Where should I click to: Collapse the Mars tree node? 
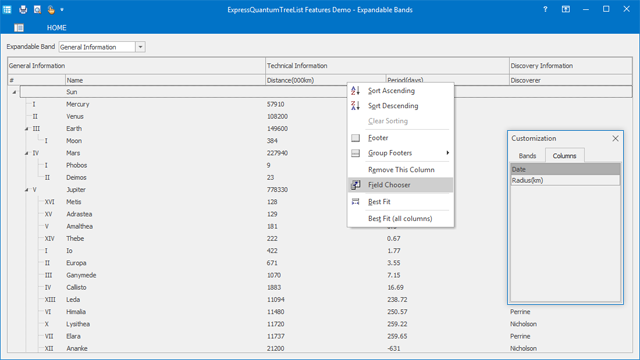pyautogui.click(x=27, y=153)
